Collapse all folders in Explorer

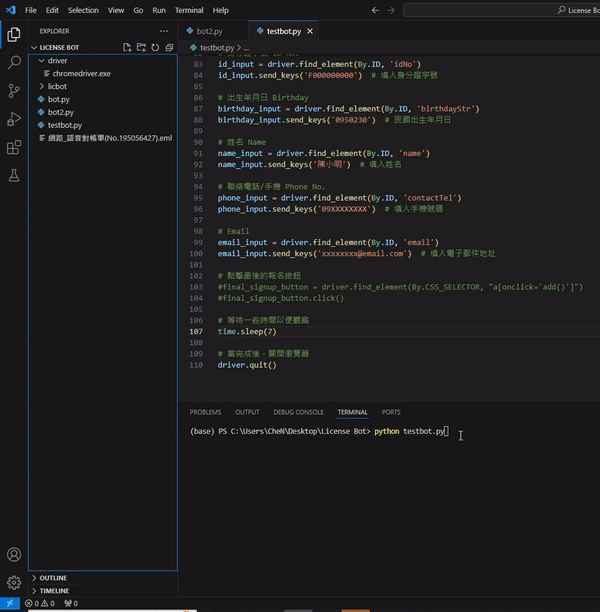click(169, 47)
